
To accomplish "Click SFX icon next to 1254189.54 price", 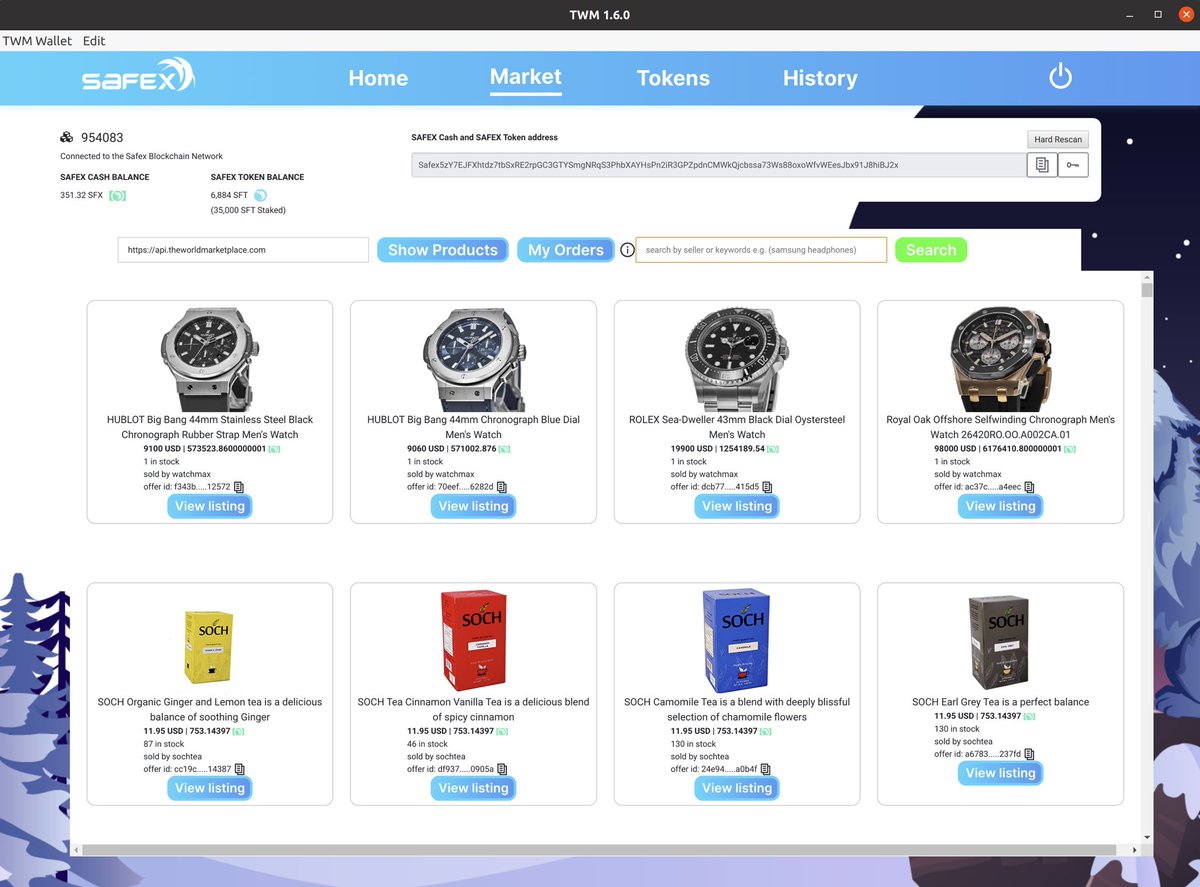I will [773, 450].
